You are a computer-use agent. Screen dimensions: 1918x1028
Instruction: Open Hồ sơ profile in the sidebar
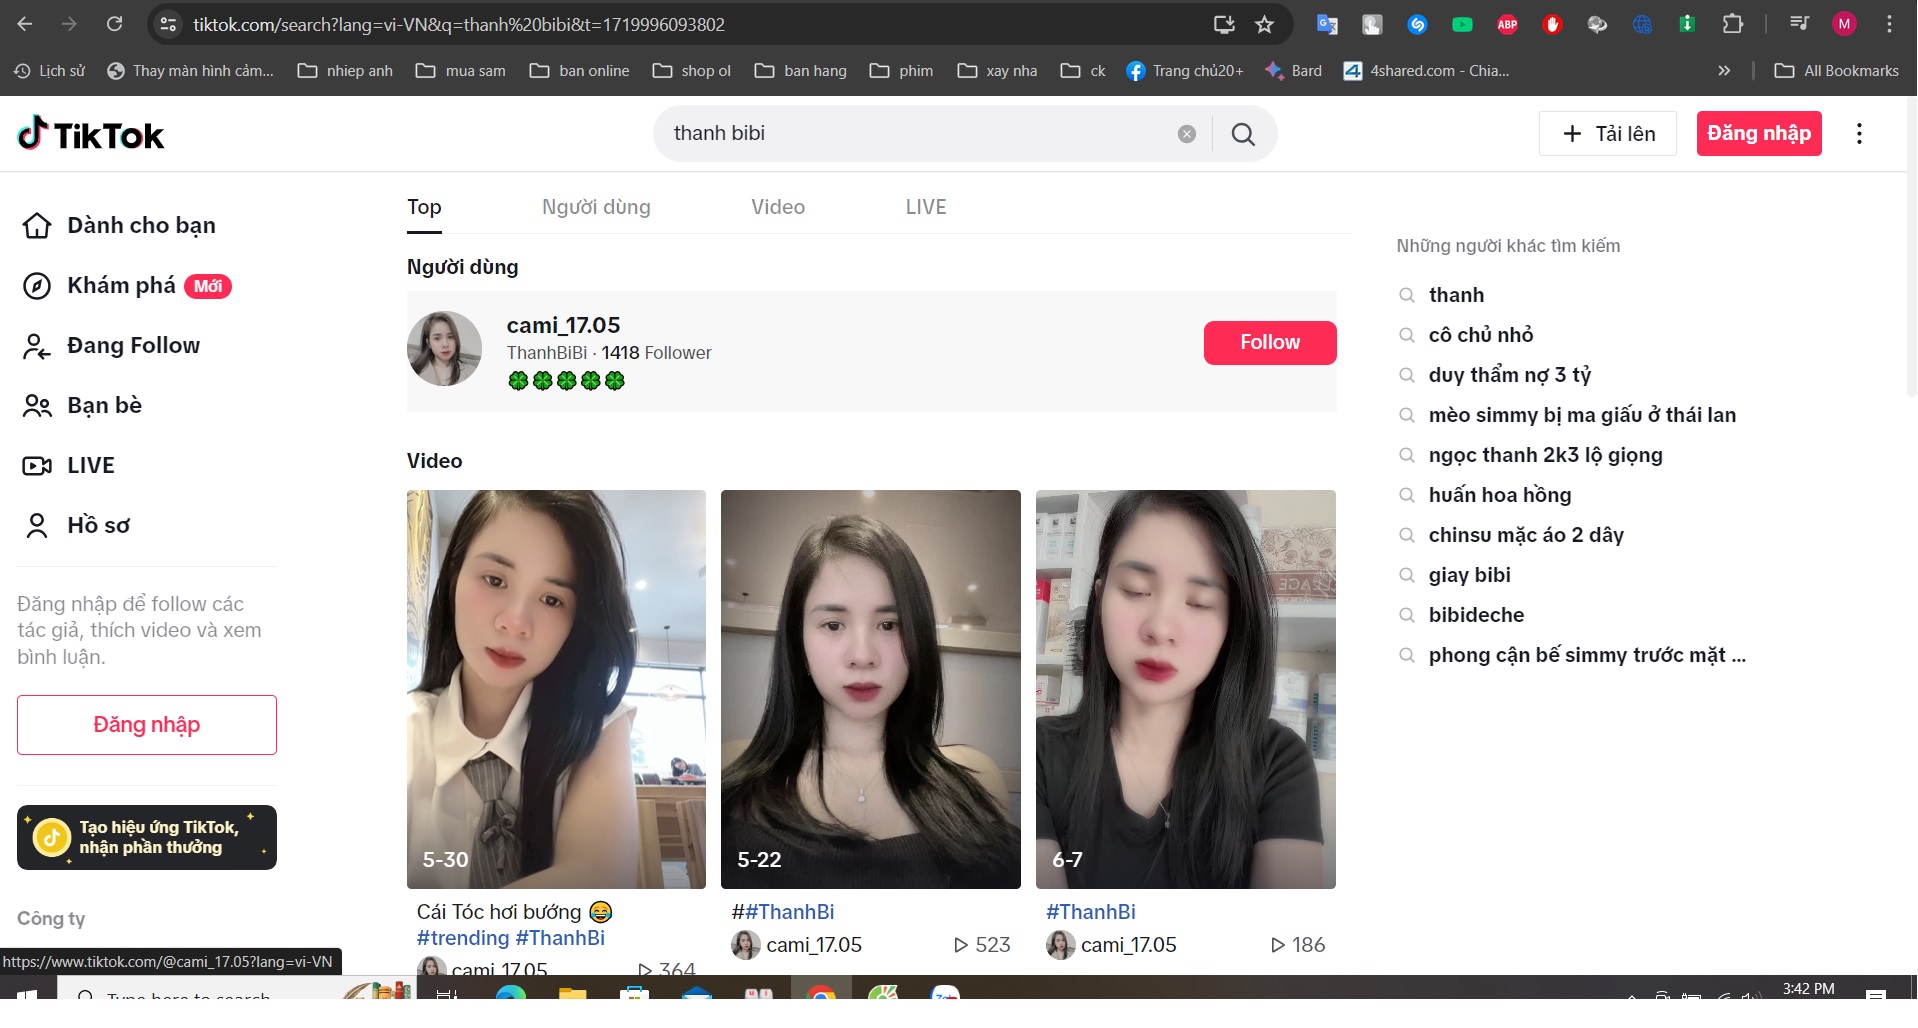(98, 526)
